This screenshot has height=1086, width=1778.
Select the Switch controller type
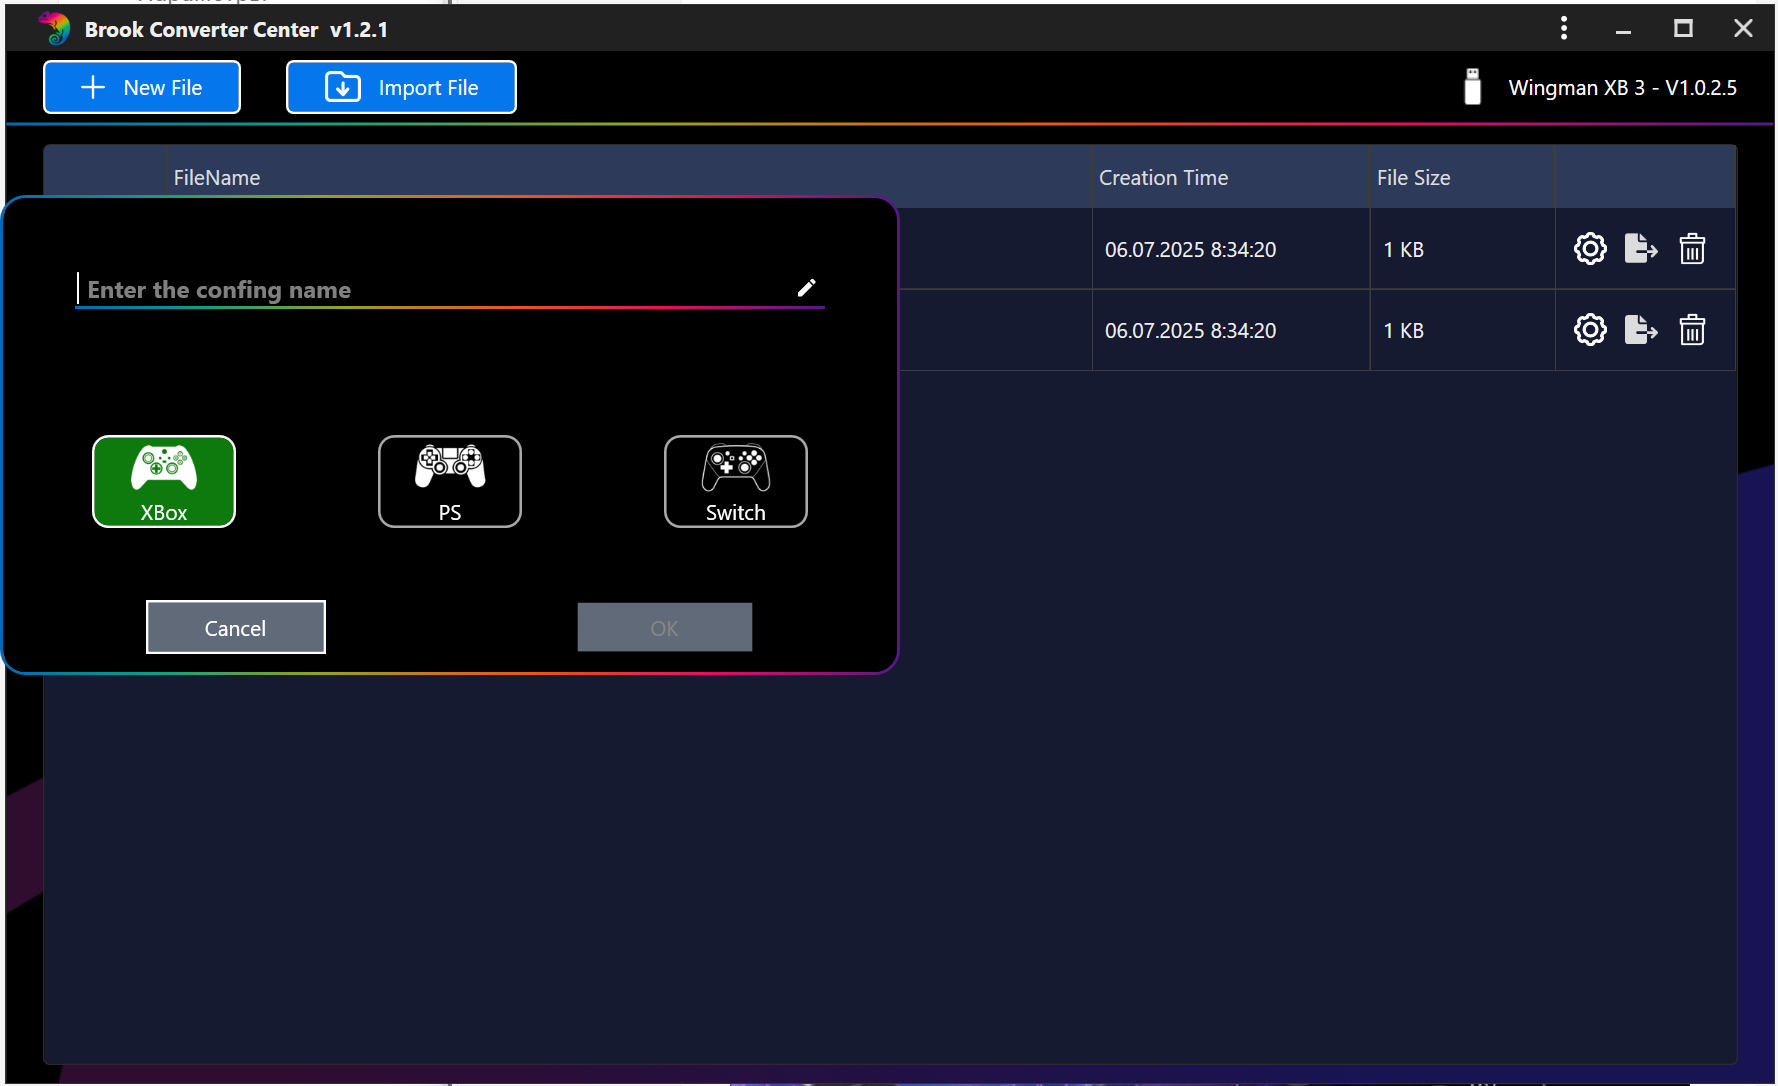pos(736,481)
